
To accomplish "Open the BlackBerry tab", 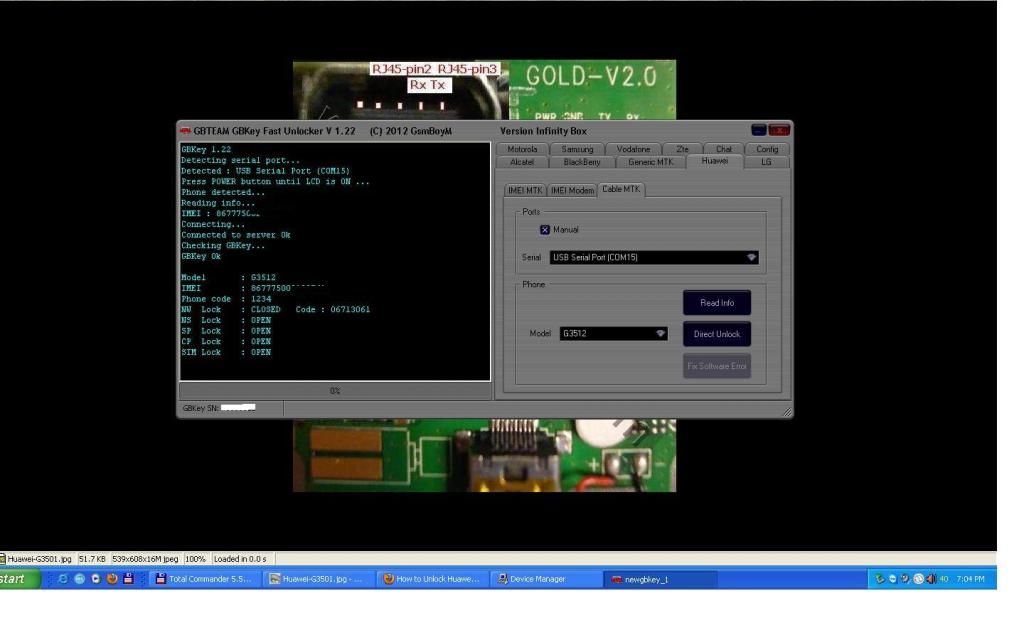I will (x=582, y=162).
